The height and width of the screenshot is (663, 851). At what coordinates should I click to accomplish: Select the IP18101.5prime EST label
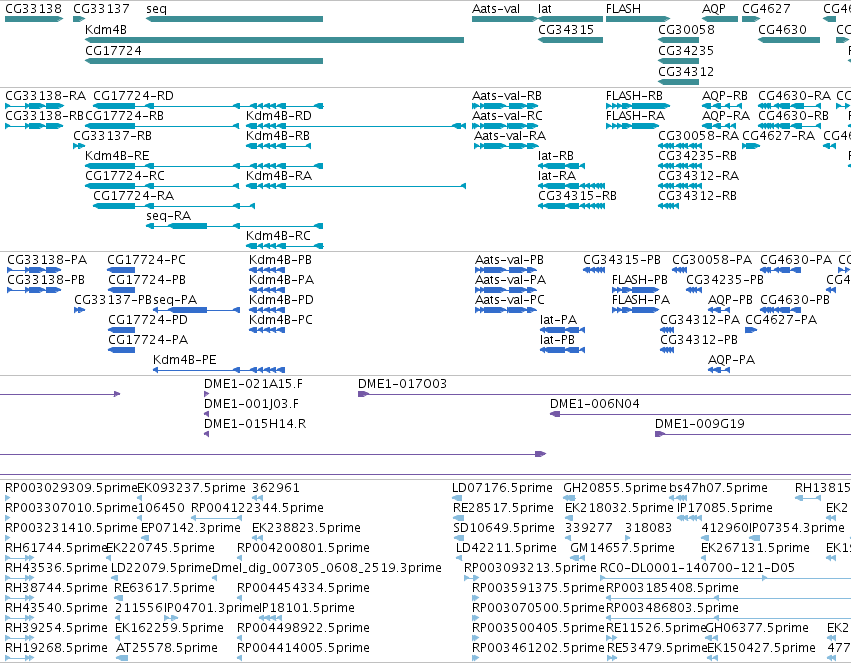click(307, 608)
